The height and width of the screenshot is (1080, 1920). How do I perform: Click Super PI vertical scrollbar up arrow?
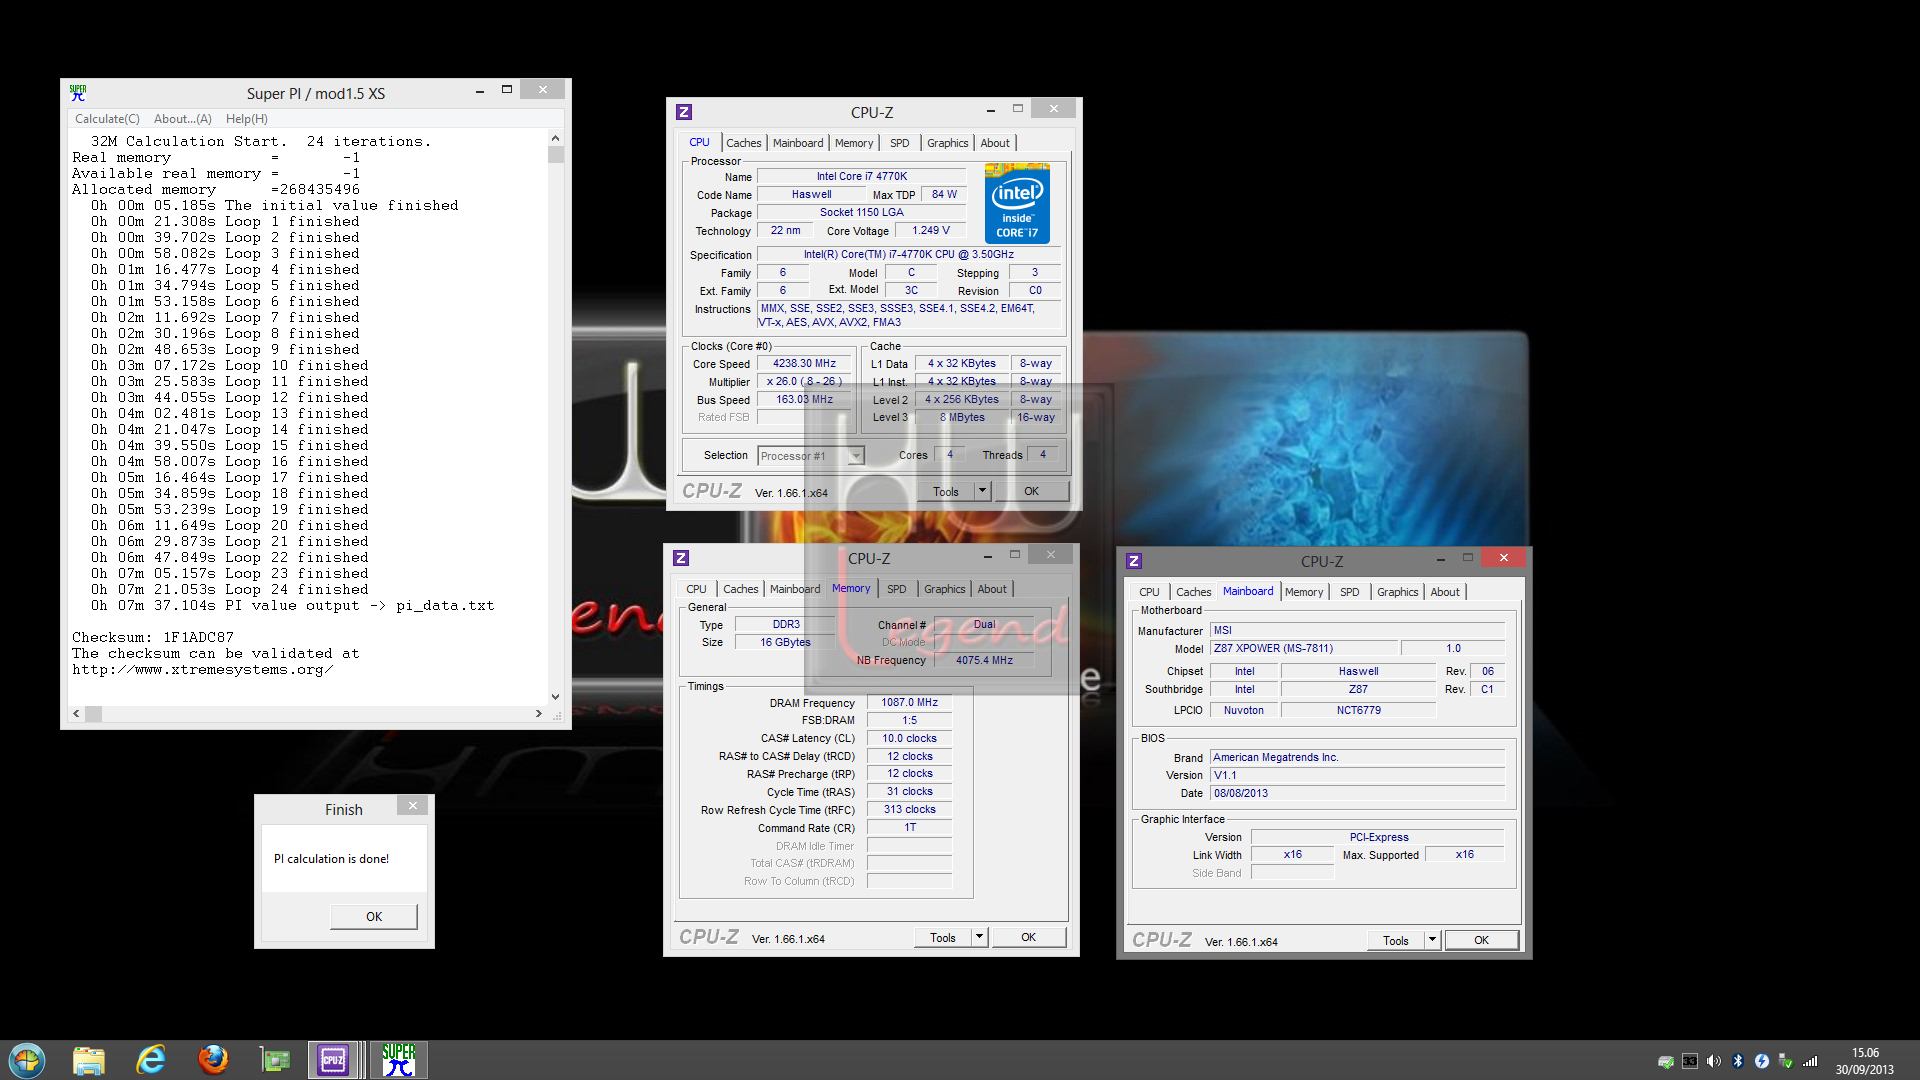555,138
